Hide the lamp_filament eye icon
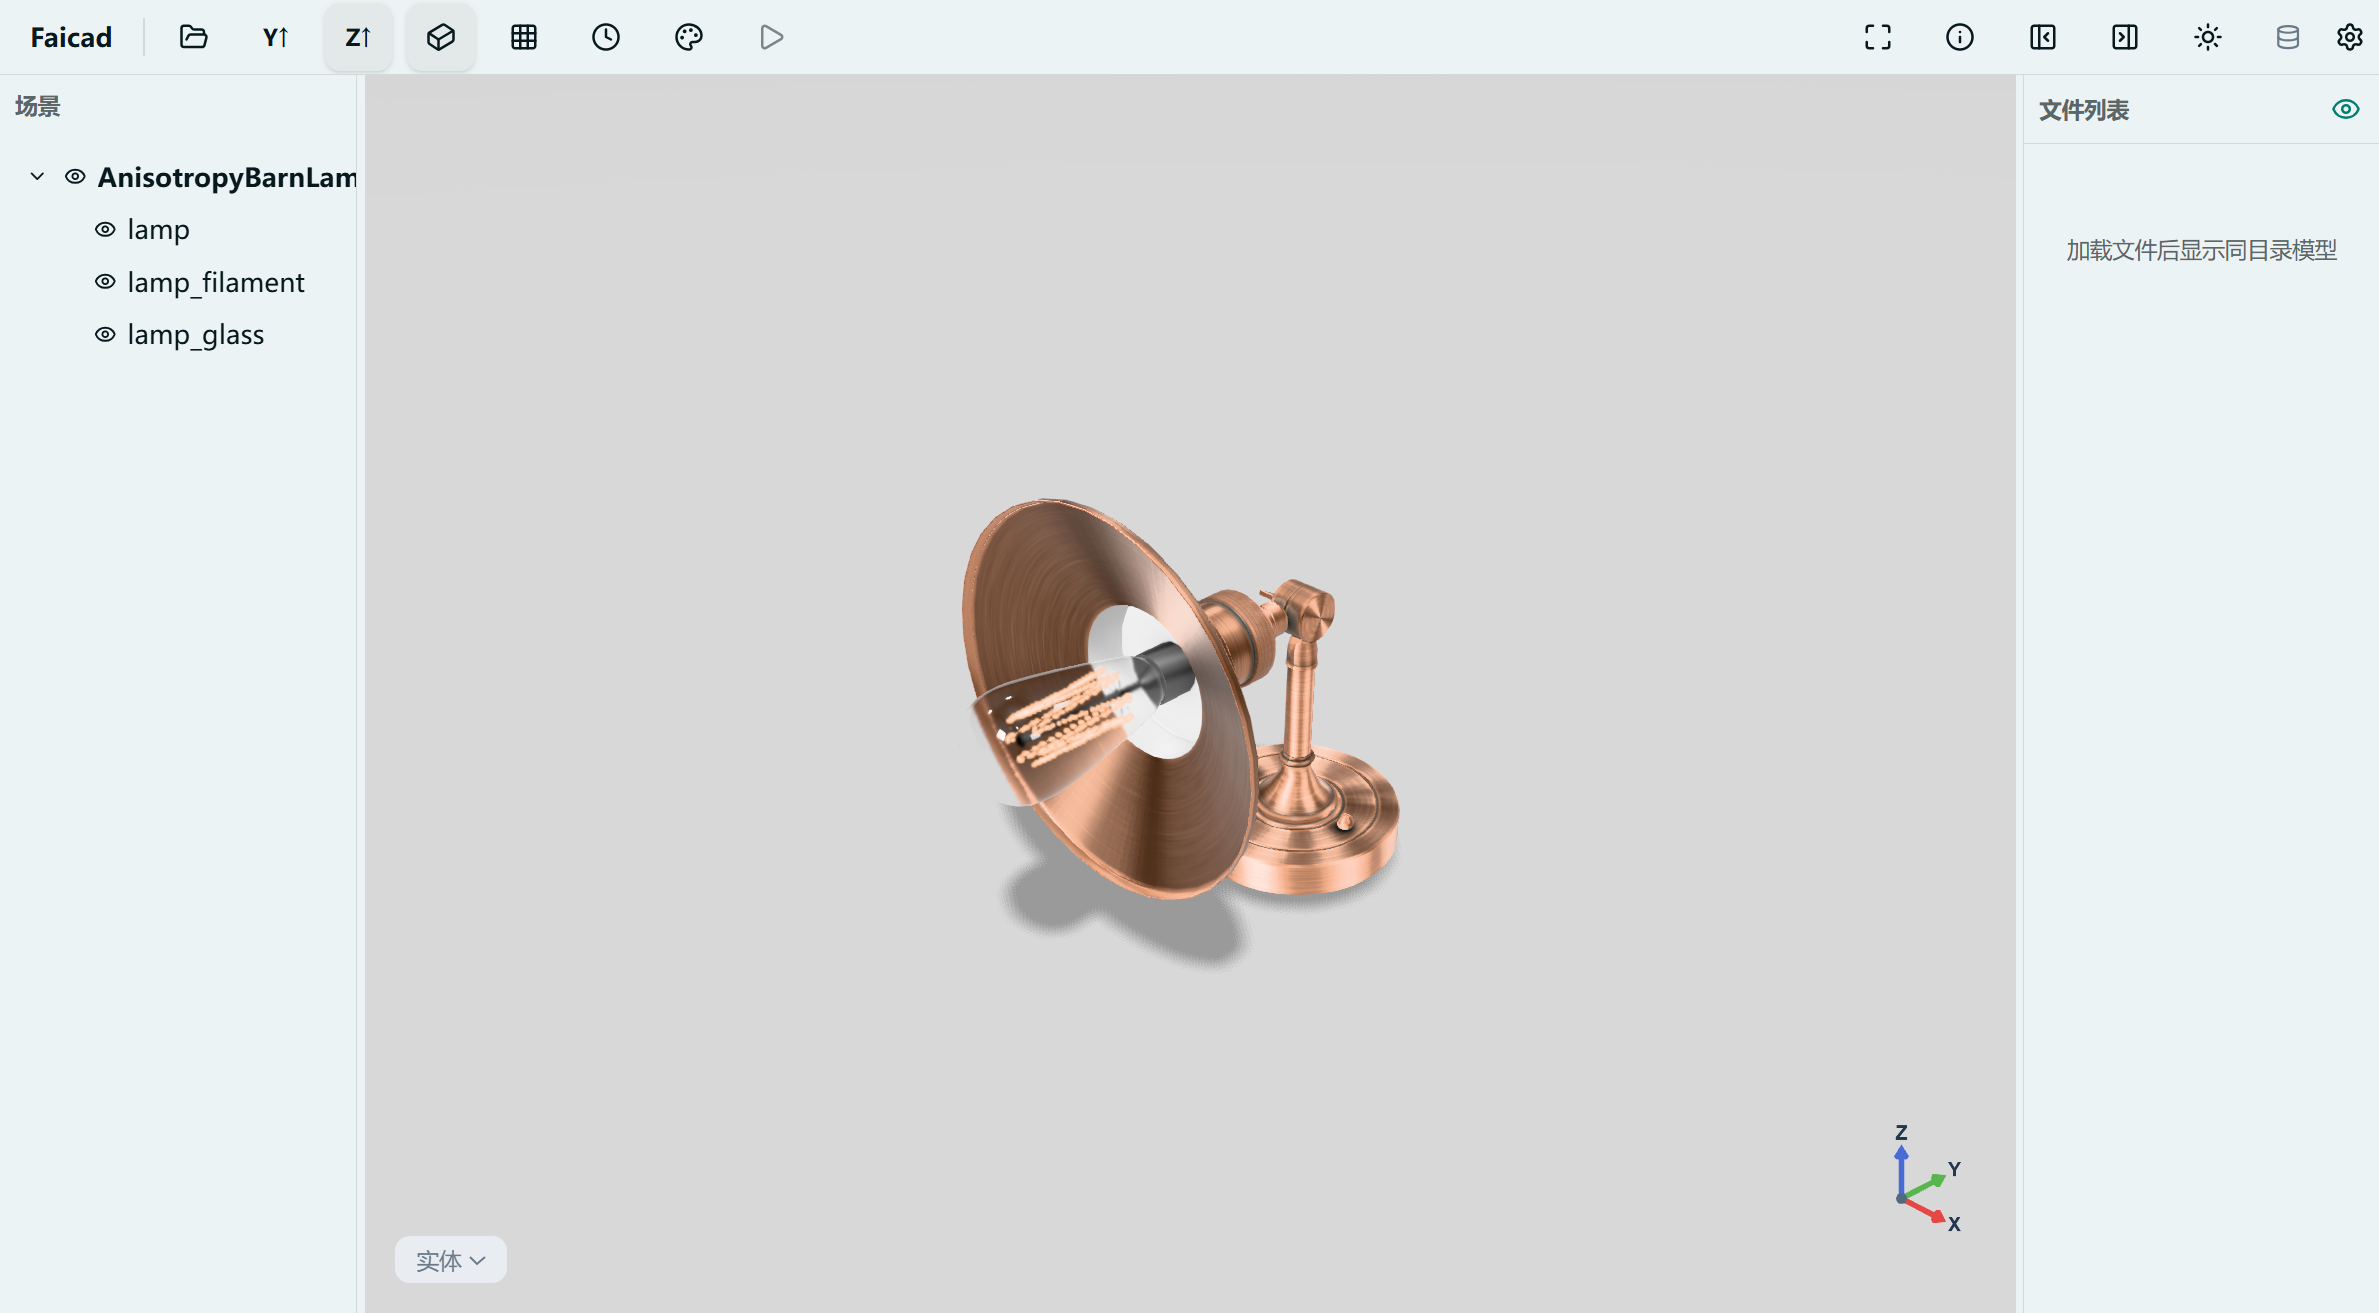Image resolution: width=2379 pixels, height=1313 pixels. tap(105, 282)
